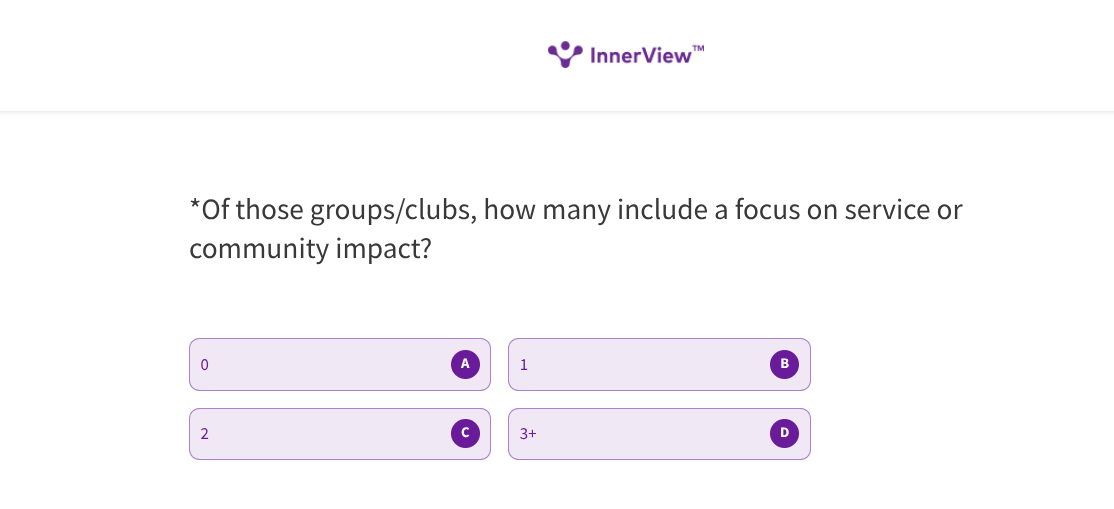Click the InnerView wordmark text
Viewport: 1114px width, 509px height.
tap(641, 56)
